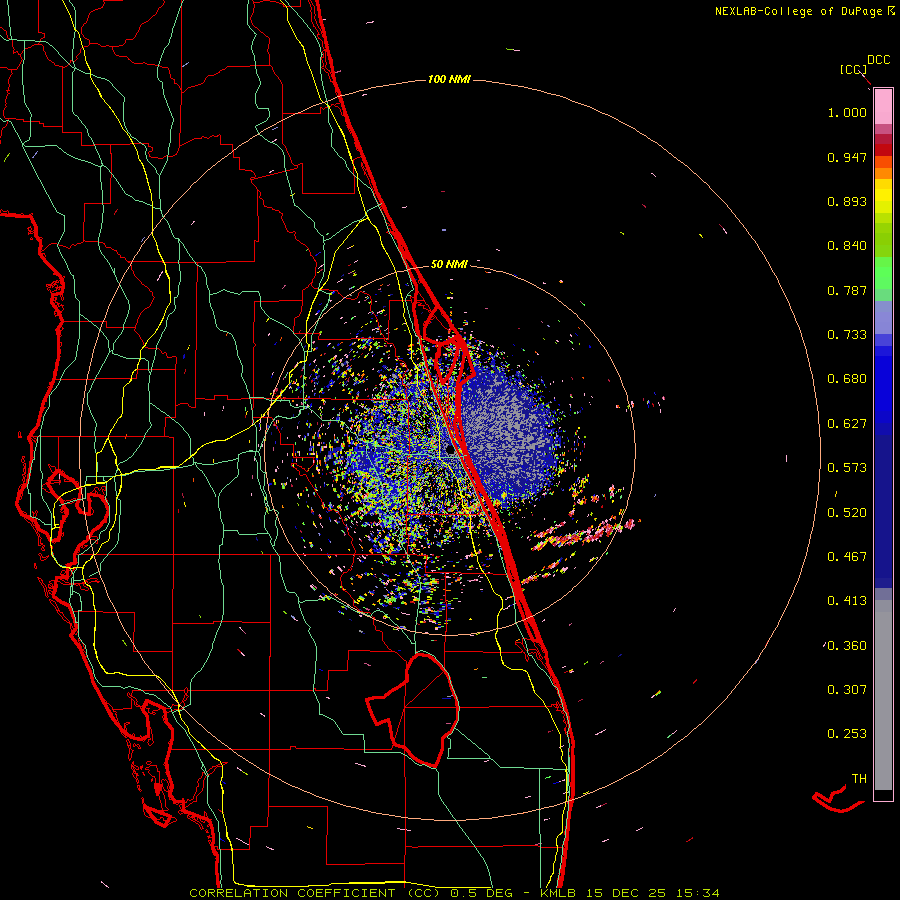This screenshot has width=900, height=900.
Task: Click the KMLB radar site marker
Action: (451, 449)
